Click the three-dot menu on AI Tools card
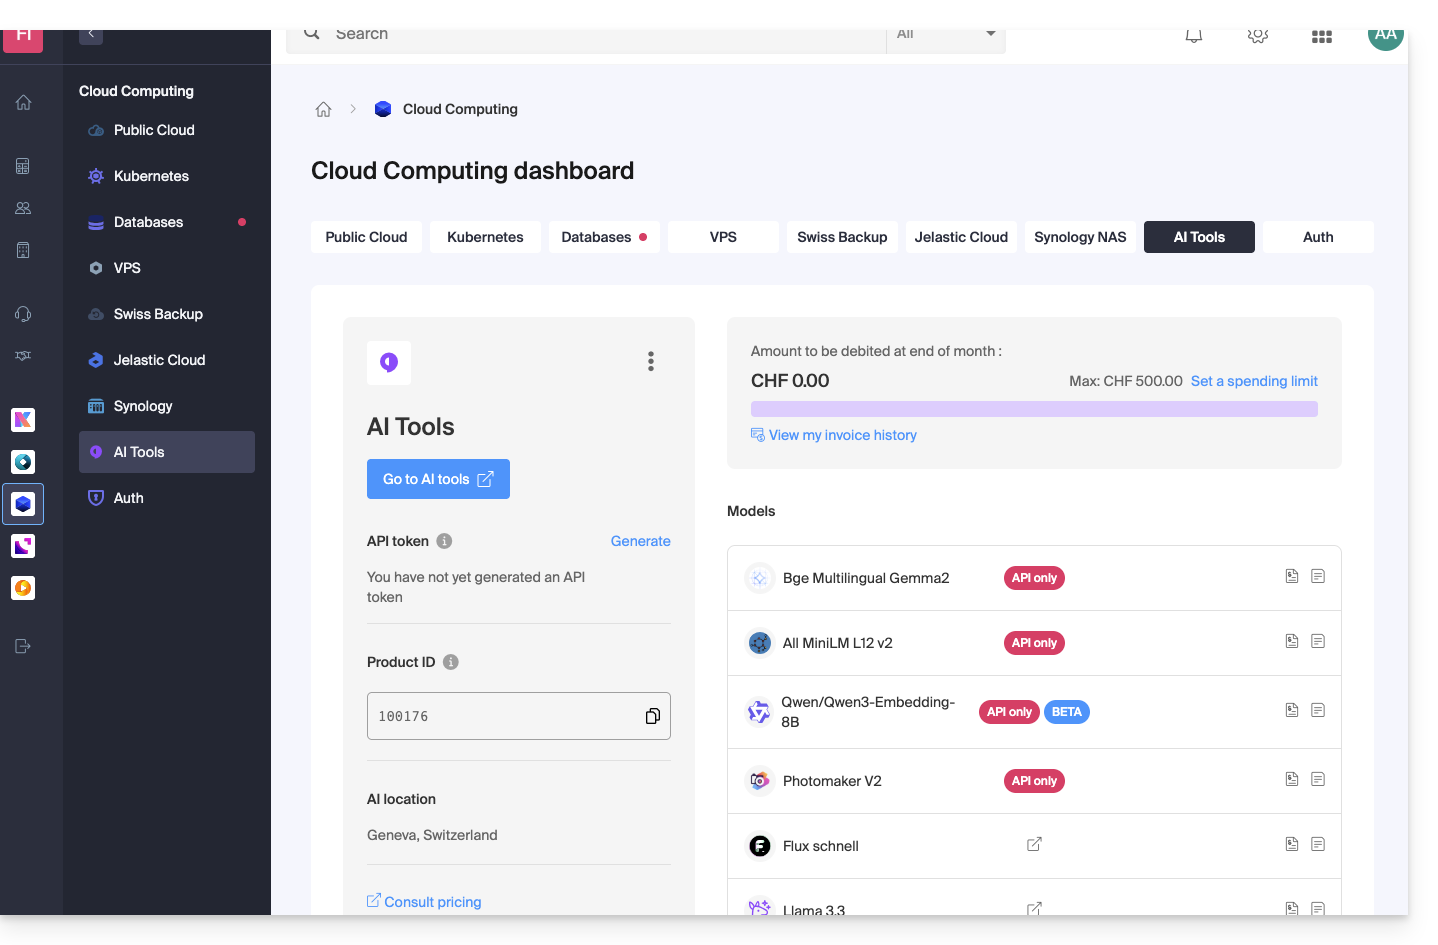 tap(651, 361)
